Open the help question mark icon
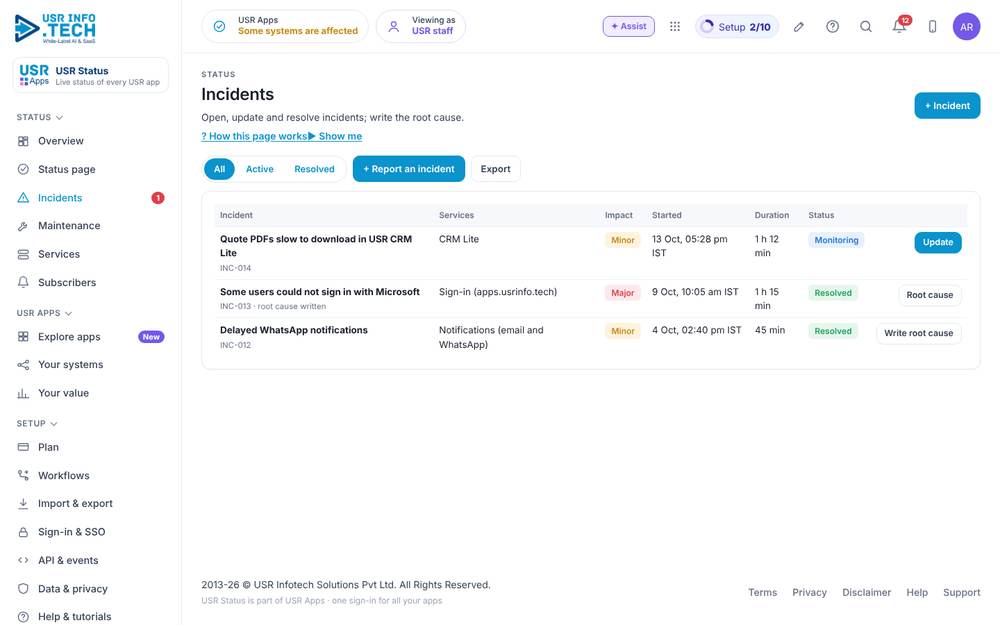The height and width of the screenshot is (625, 1000). (832, 26)
